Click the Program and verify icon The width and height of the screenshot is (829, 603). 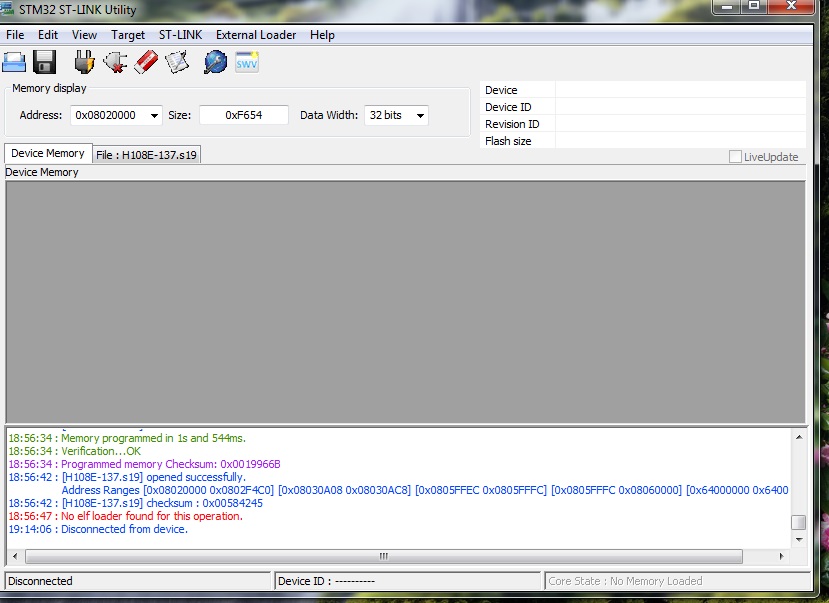[x=177, y=63]
